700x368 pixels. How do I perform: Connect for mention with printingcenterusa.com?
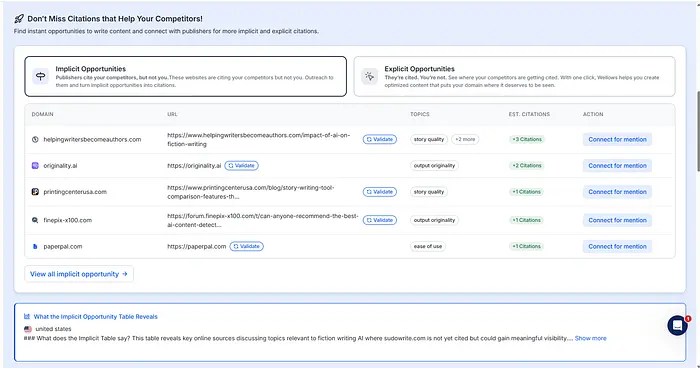coord(617,192)
